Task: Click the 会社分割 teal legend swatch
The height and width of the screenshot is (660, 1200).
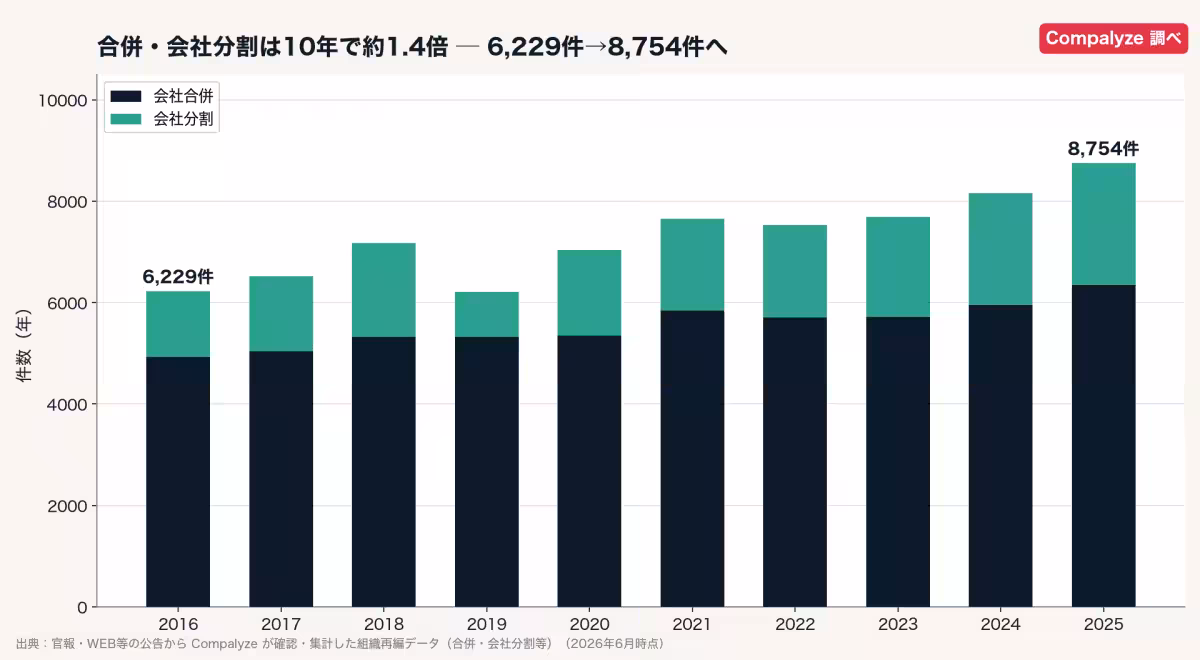Action: pyautogui.click(x=127, y=119)
